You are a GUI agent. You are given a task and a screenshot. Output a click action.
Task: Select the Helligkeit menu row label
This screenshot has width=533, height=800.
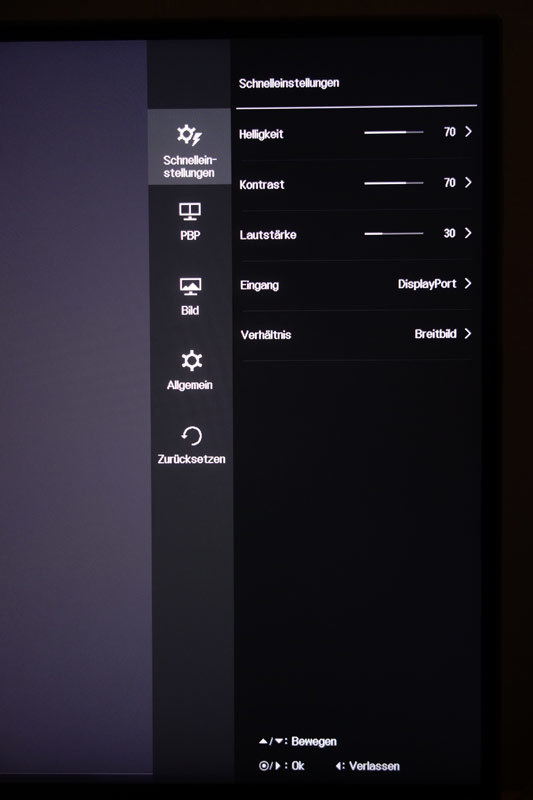261,134
